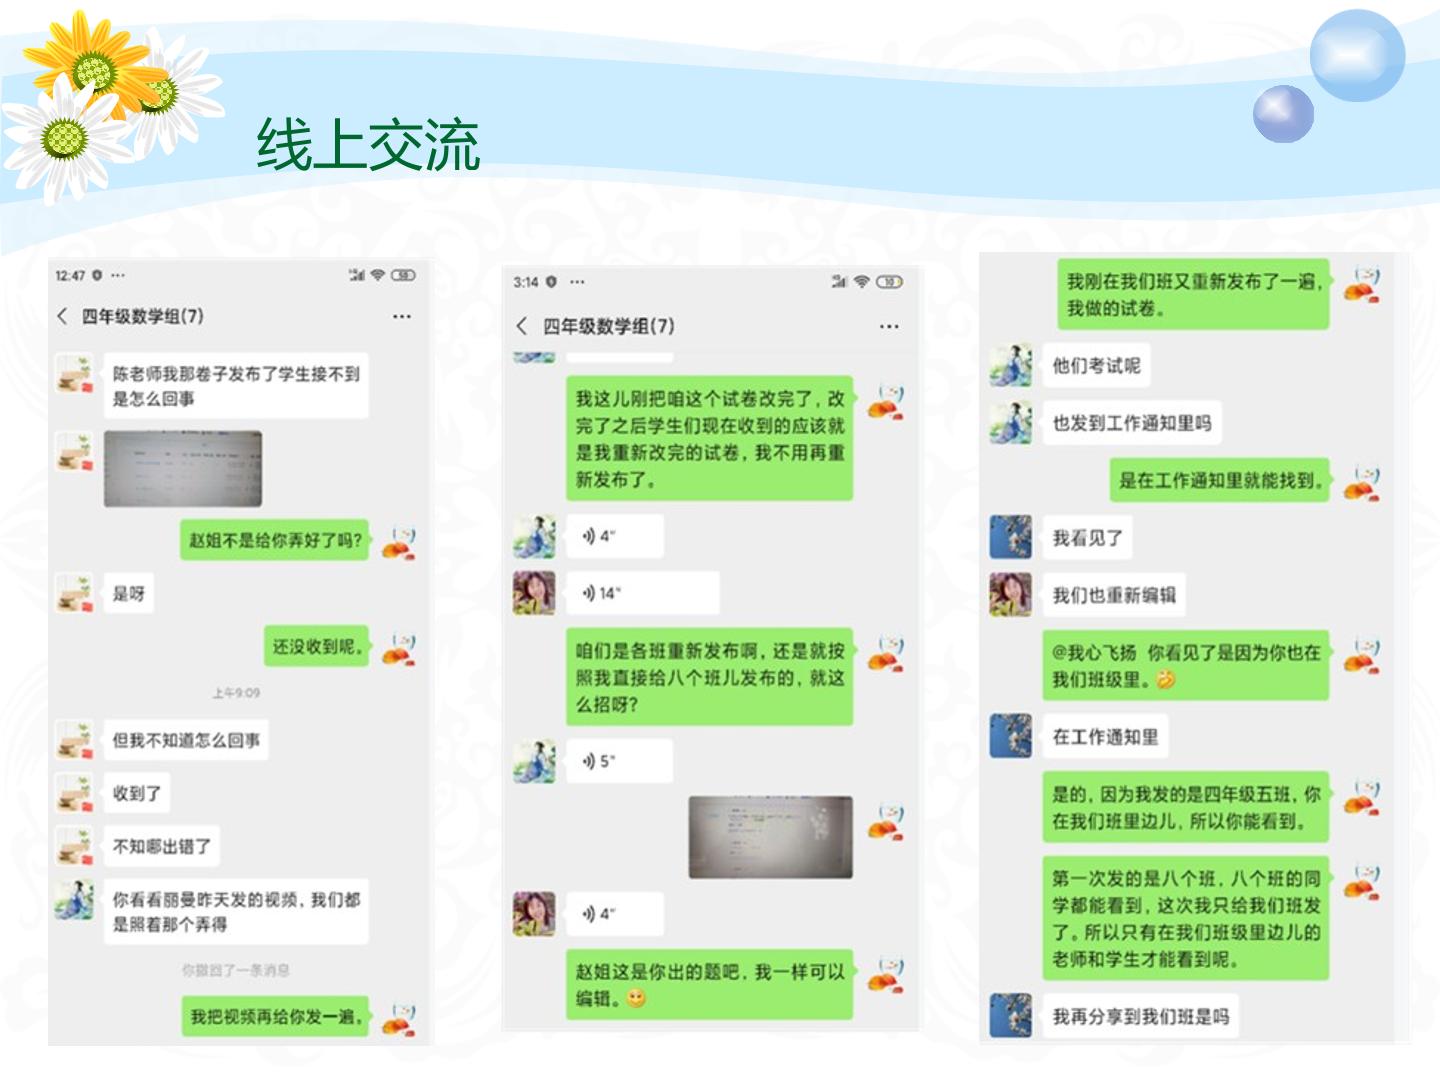Screen dimensions: 1440x1080
Task: Select the 你撤回了一条消息 notice
Action: pyautogui.click(x=236, y=970)
